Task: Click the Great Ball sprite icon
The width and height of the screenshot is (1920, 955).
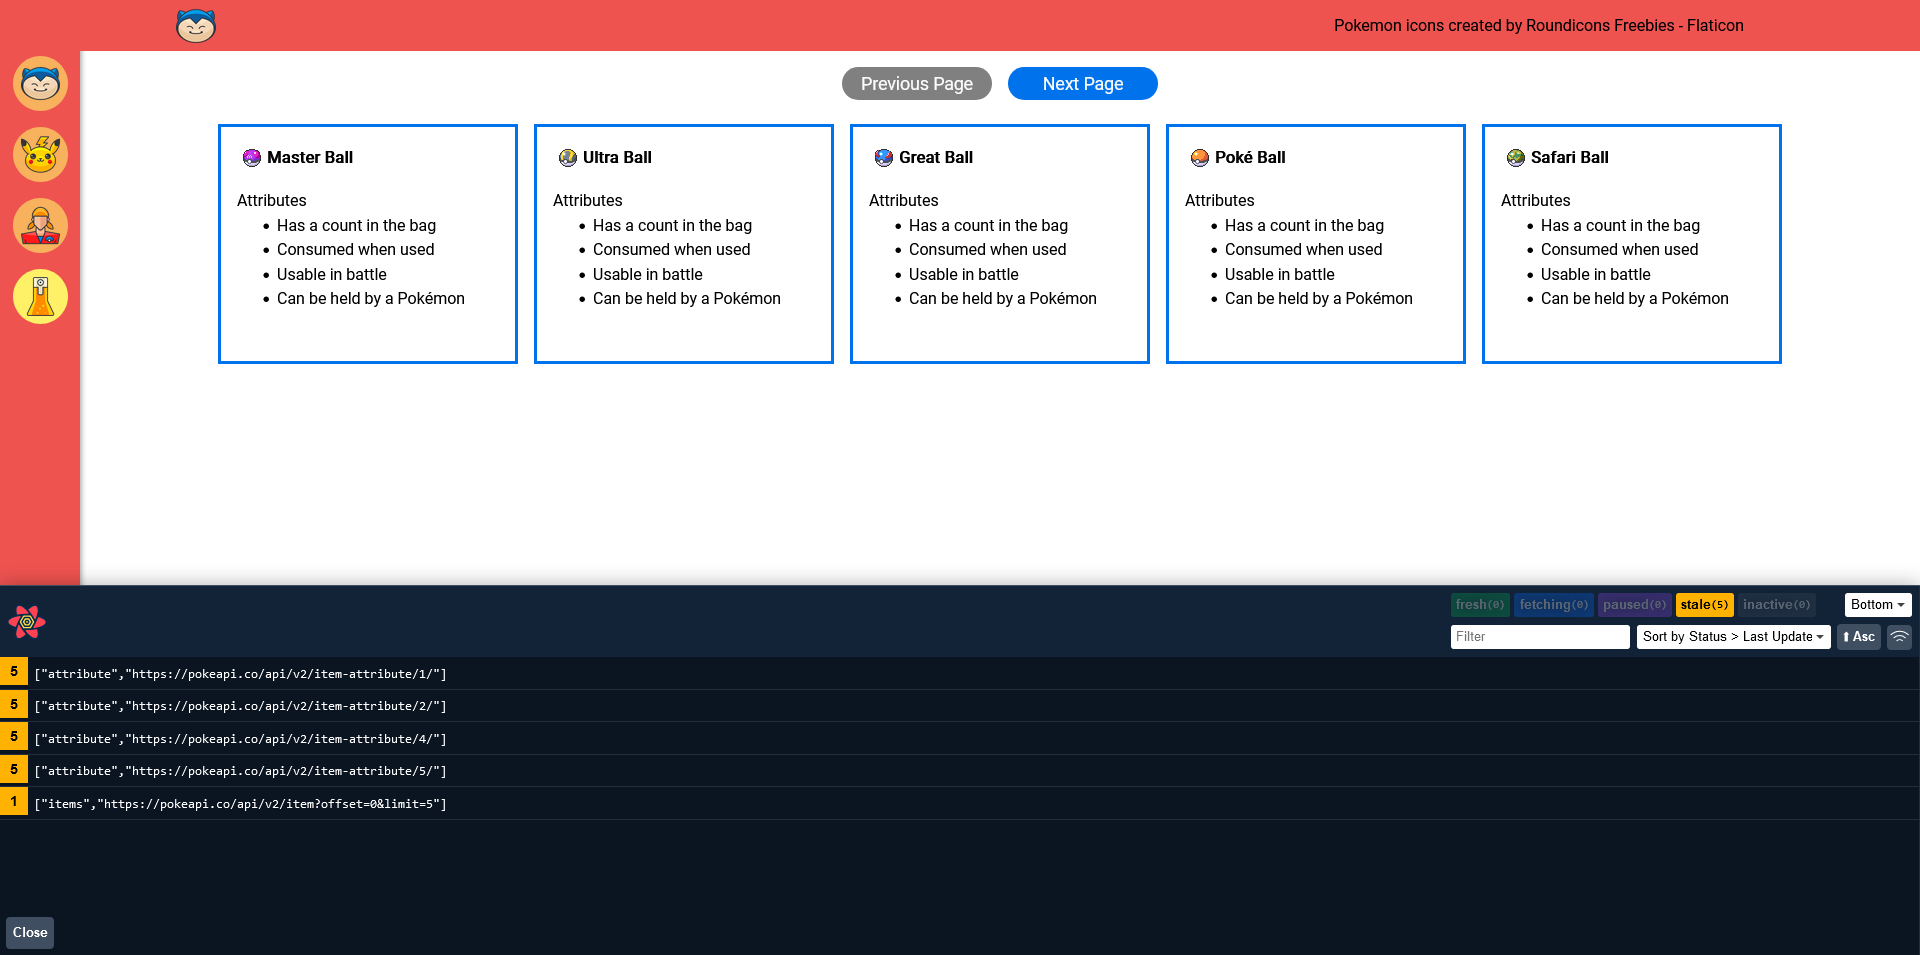Action: [x=884, y=158]
